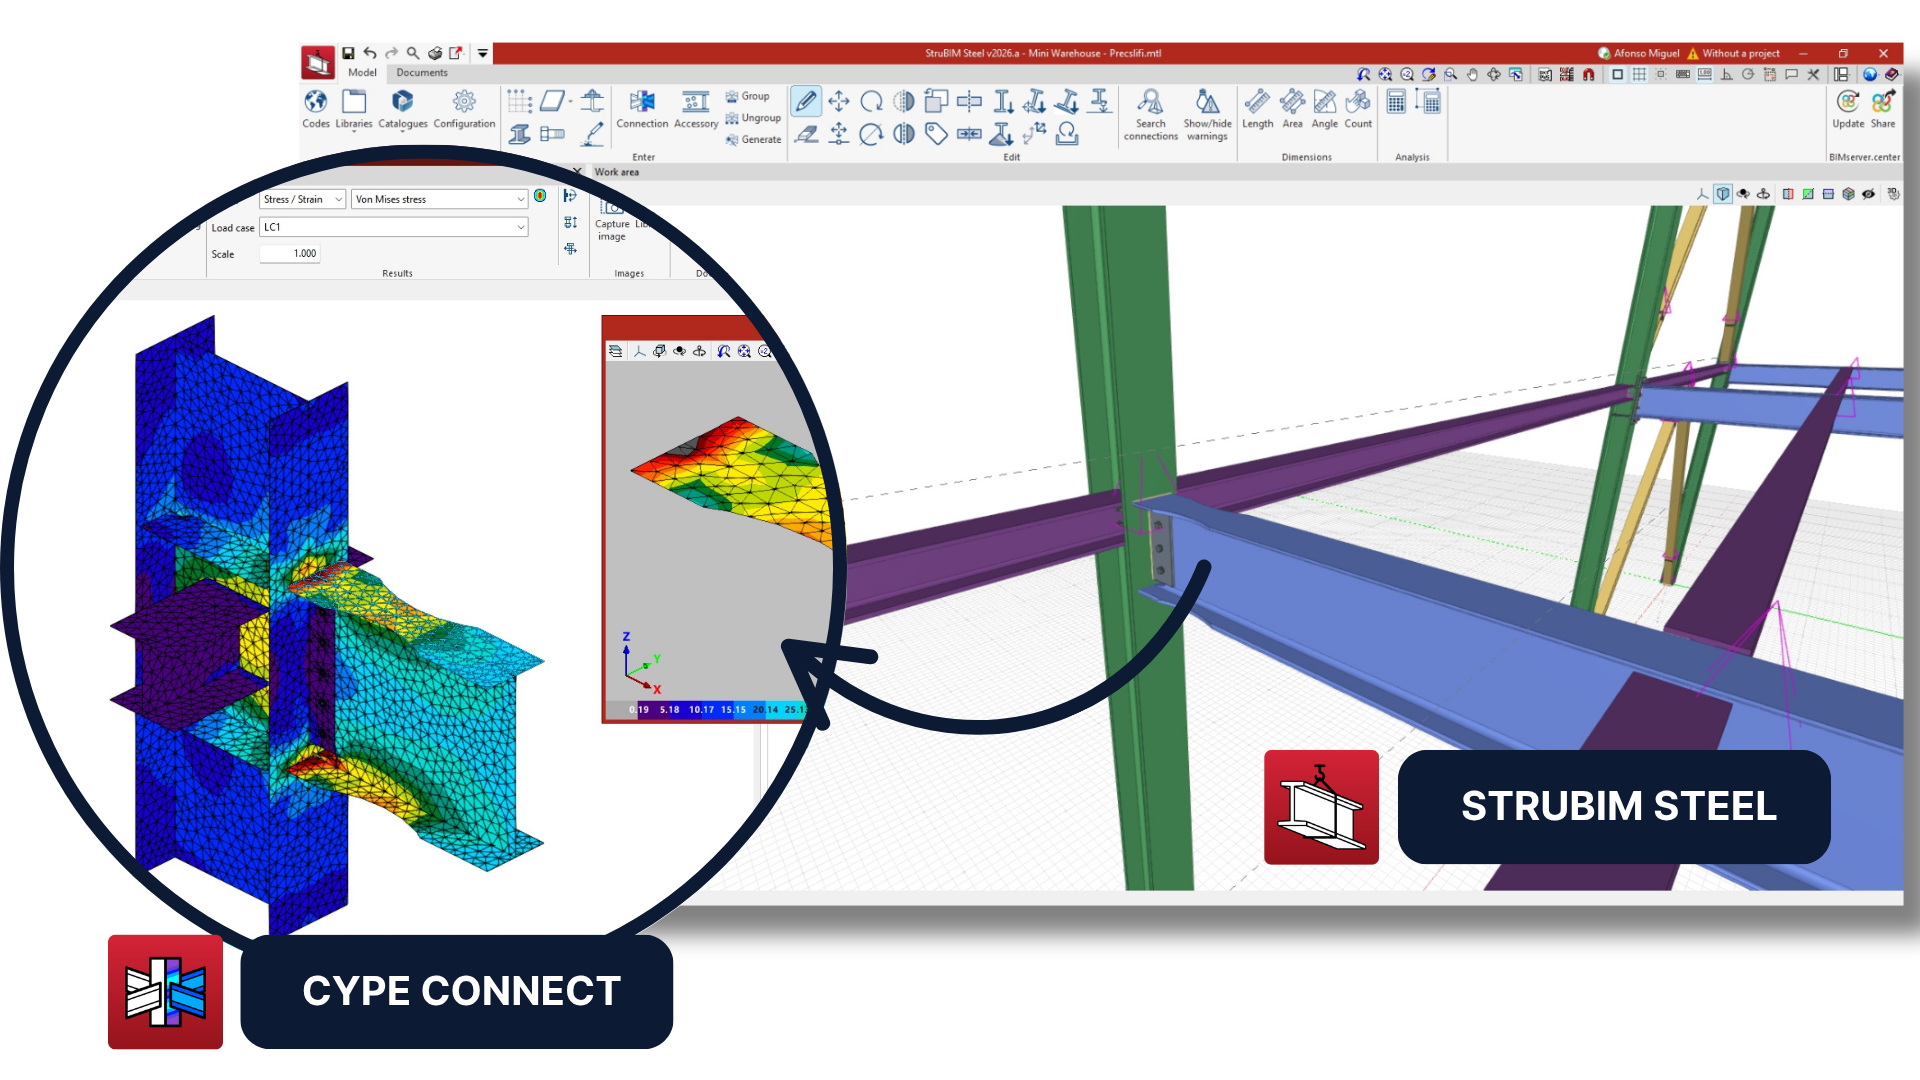Open the Von Mises stress dropdown
This screenshot has height=1080, width=1920.
click(x=438, y=199)
